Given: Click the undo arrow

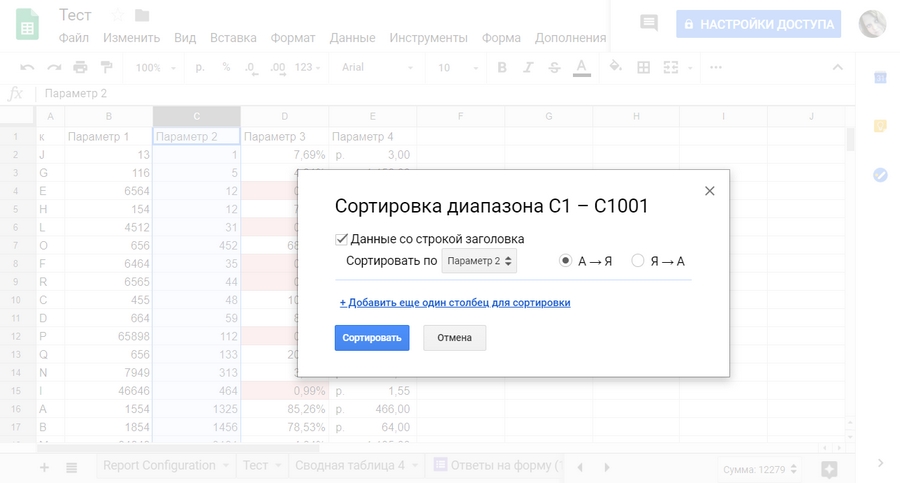Looking at the screenshot, I should [27, 67].
